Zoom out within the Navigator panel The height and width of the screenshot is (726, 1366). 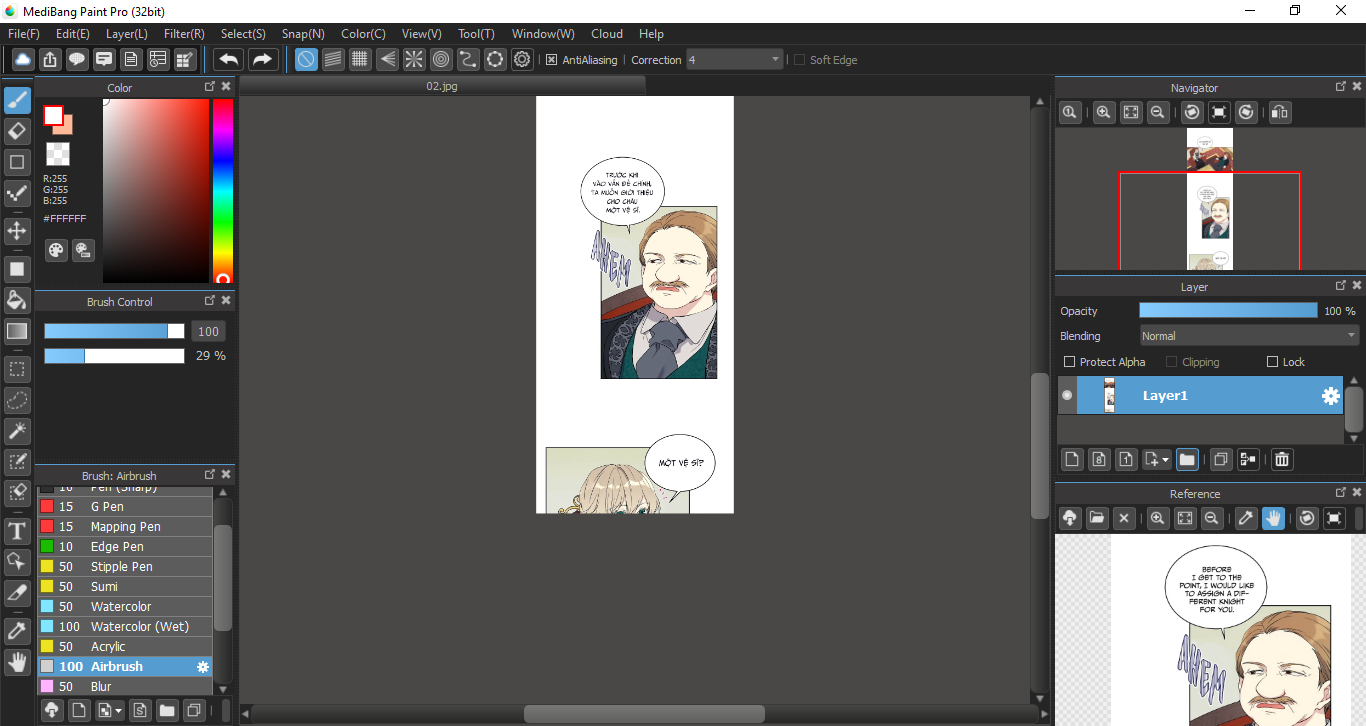(1158, 113)
